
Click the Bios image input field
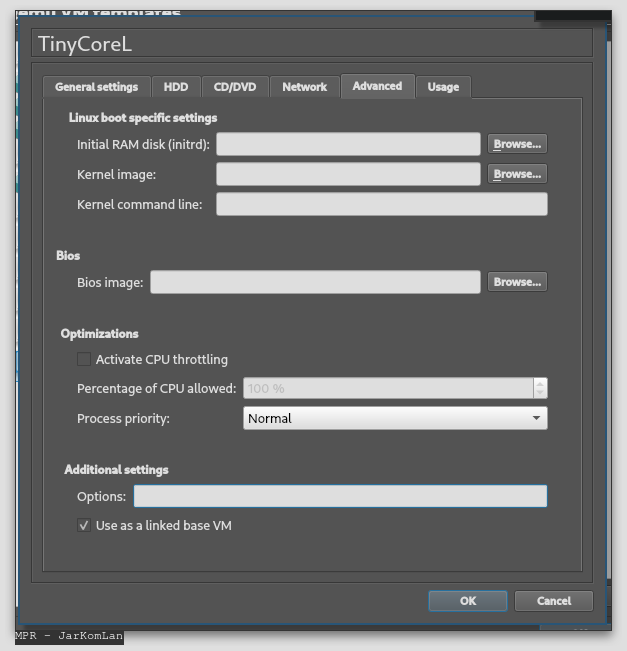point(315,282)
